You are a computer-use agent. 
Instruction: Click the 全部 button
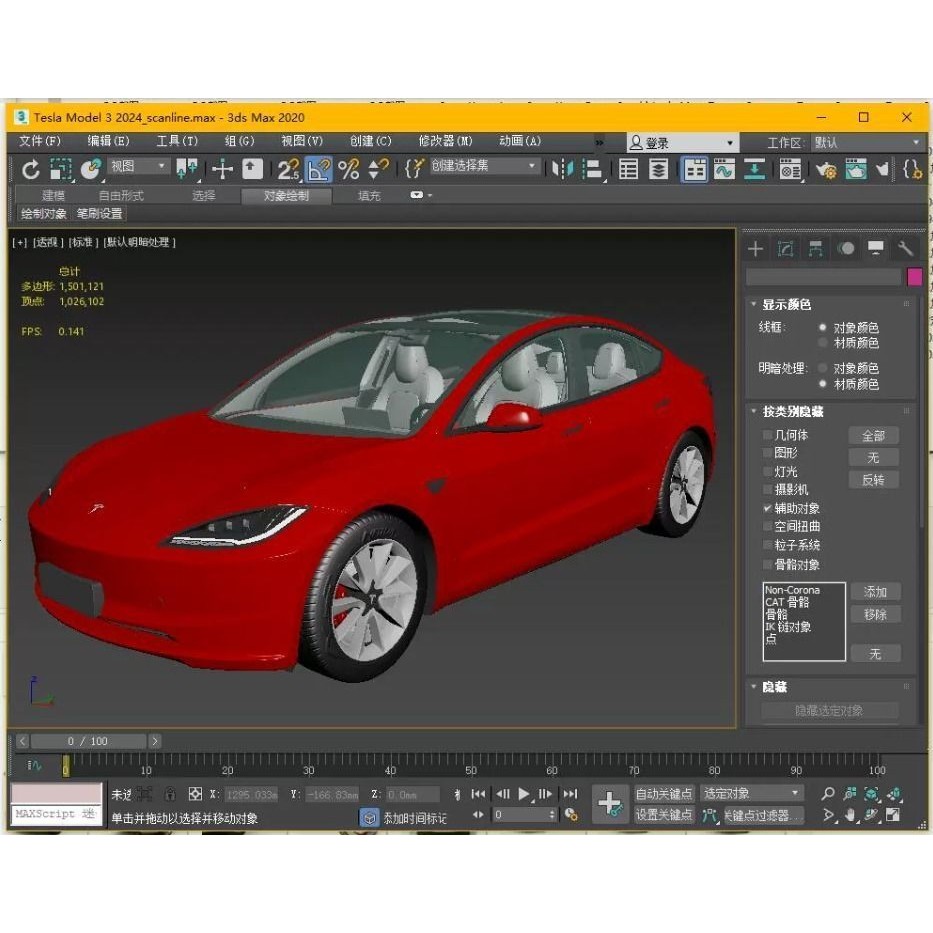[x=873, y=436]
